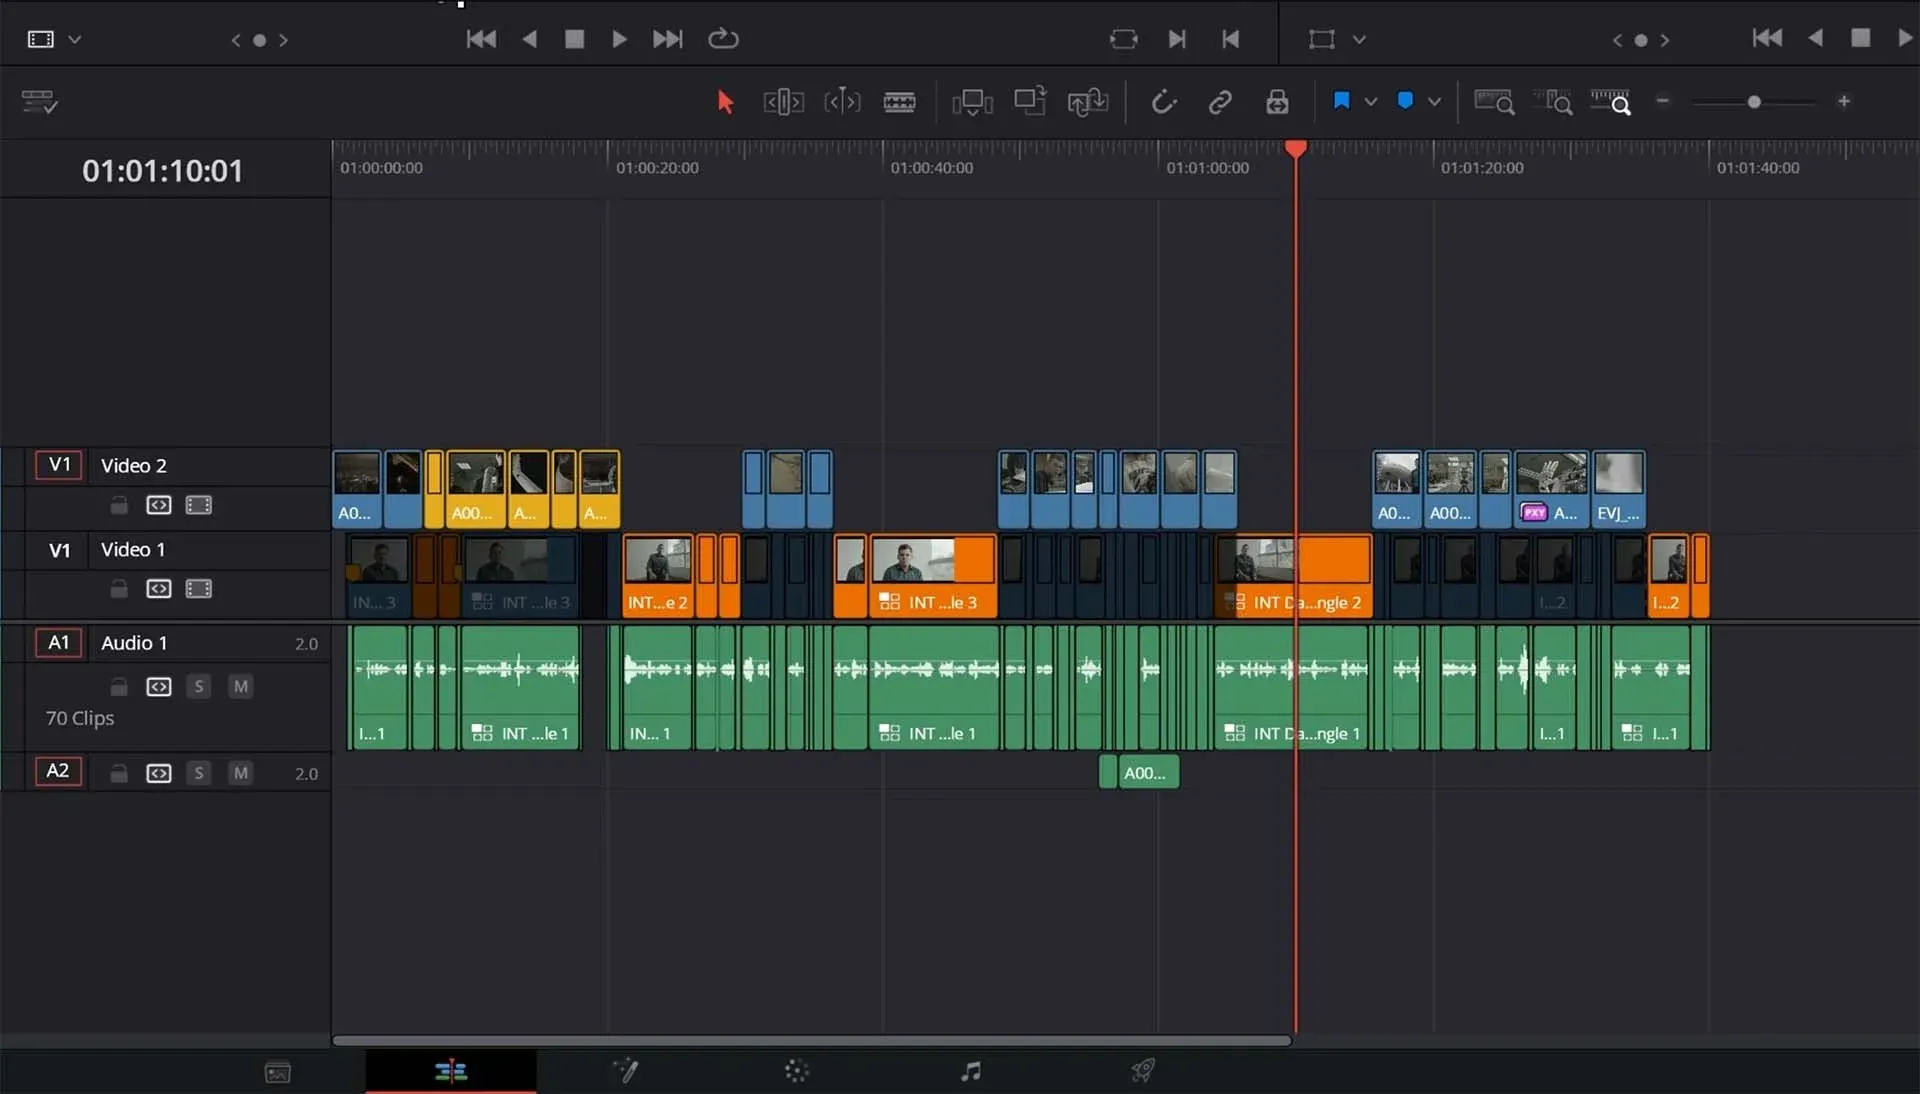This screenshot has height=1094, width=1920.
Task: Stop timeline viewer playback
Action: [1860, 38]
